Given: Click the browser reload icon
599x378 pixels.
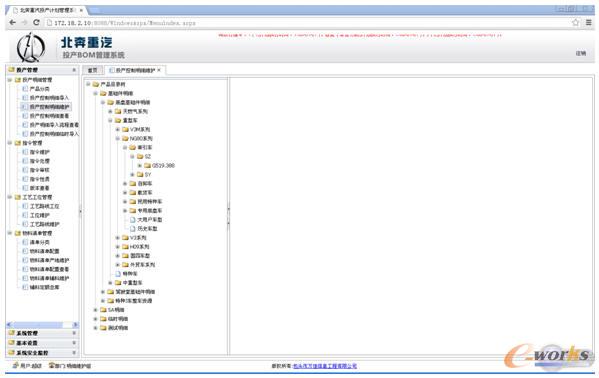Looking at the screenshot, I should 37,23.
